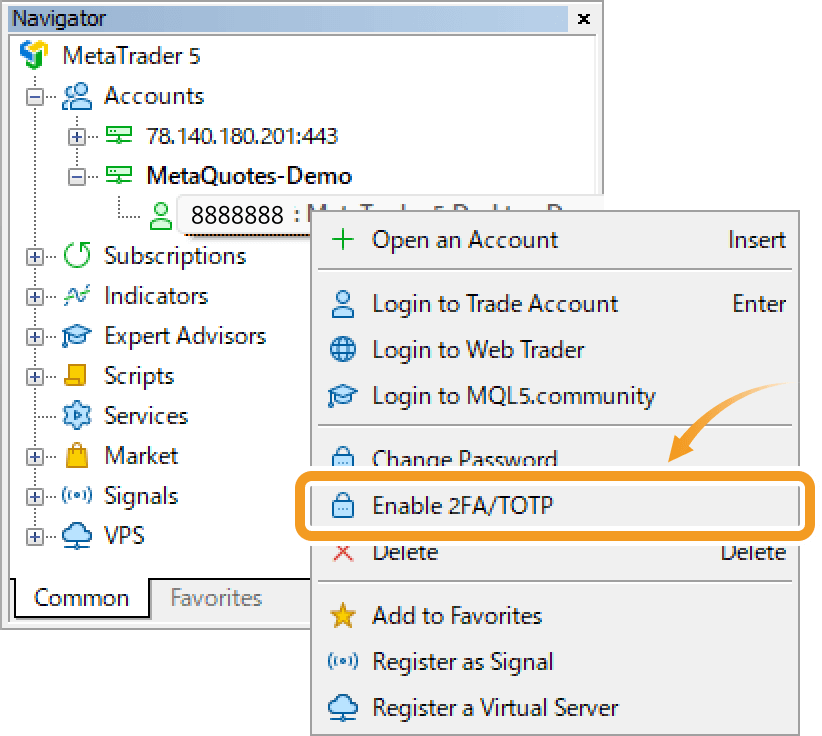
Task: Select the Market tree label
Action: [141, 456]
